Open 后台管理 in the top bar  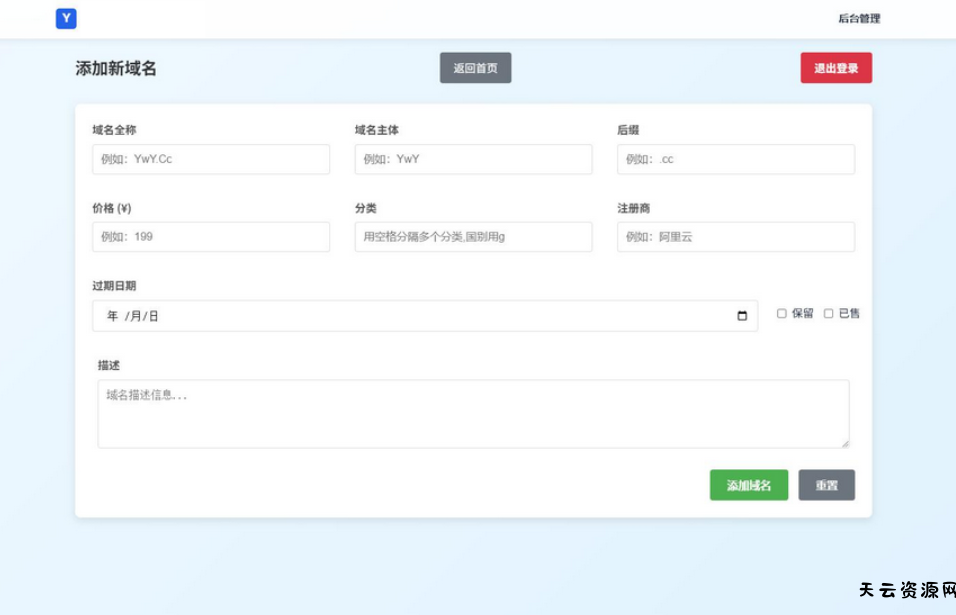point(859,19)
